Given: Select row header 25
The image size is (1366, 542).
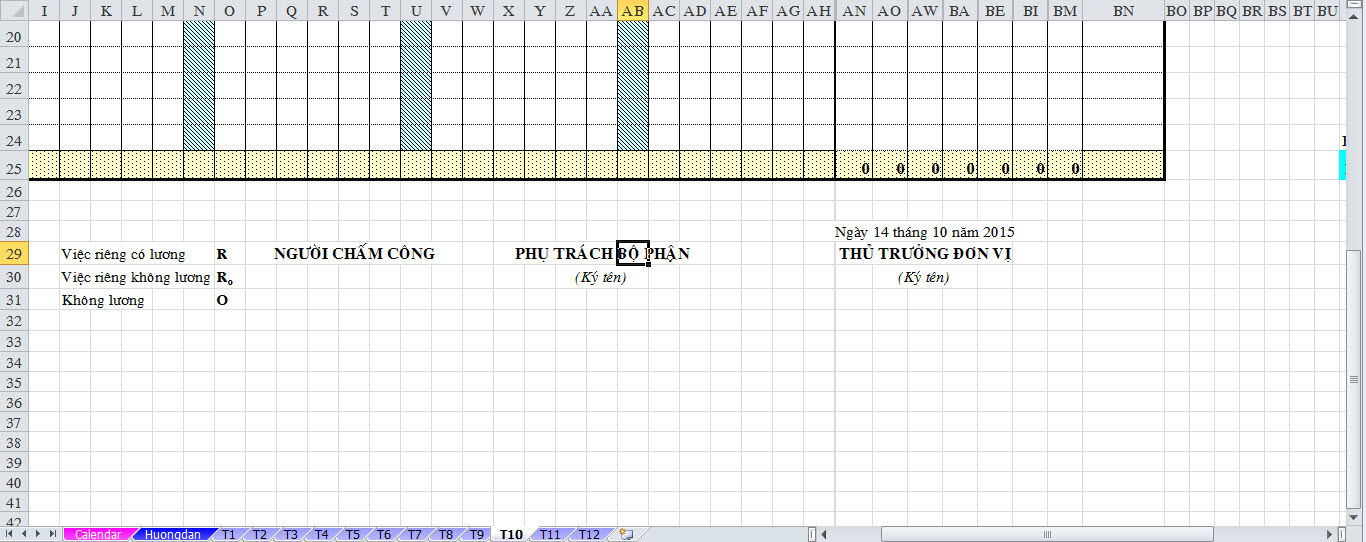Looking at the screenshot, I should (14, 168).
